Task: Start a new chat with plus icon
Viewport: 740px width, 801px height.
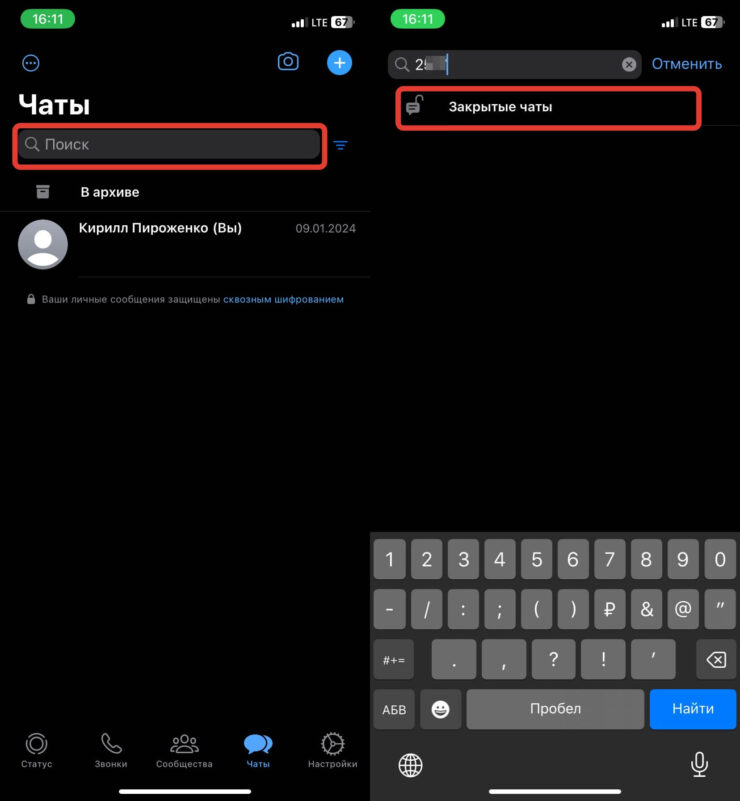Action: point(339,63)
